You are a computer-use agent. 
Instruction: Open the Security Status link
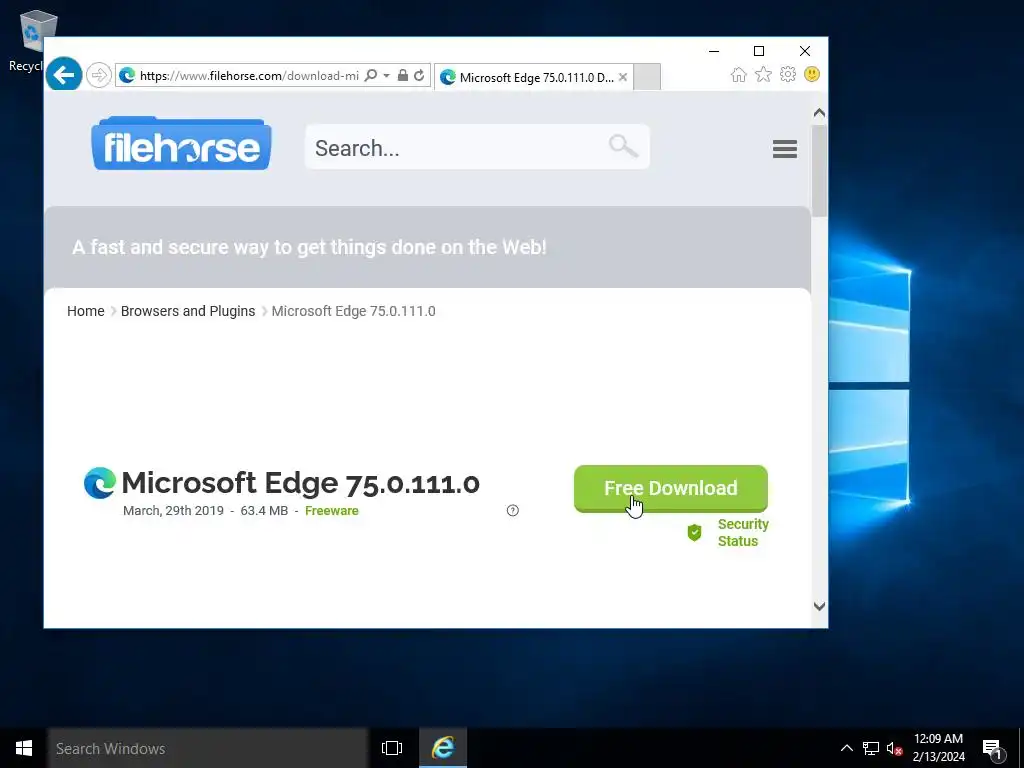tap(743, 532)
